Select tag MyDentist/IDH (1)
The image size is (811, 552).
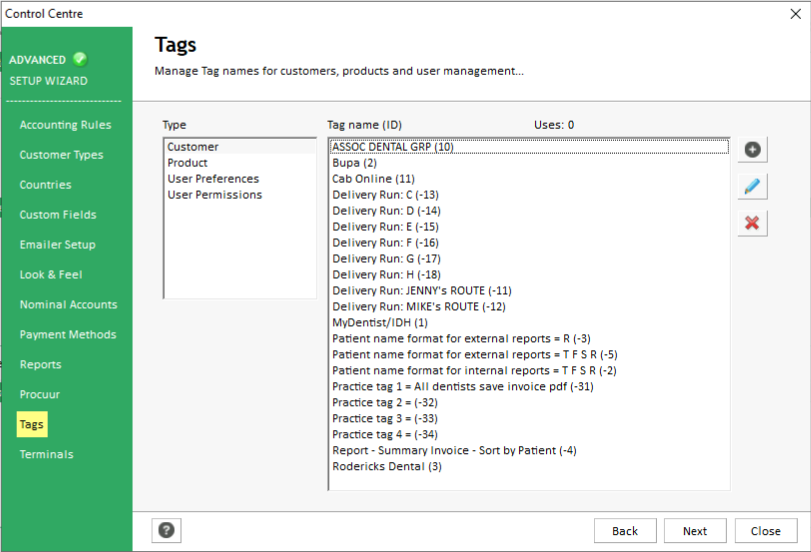529,323
